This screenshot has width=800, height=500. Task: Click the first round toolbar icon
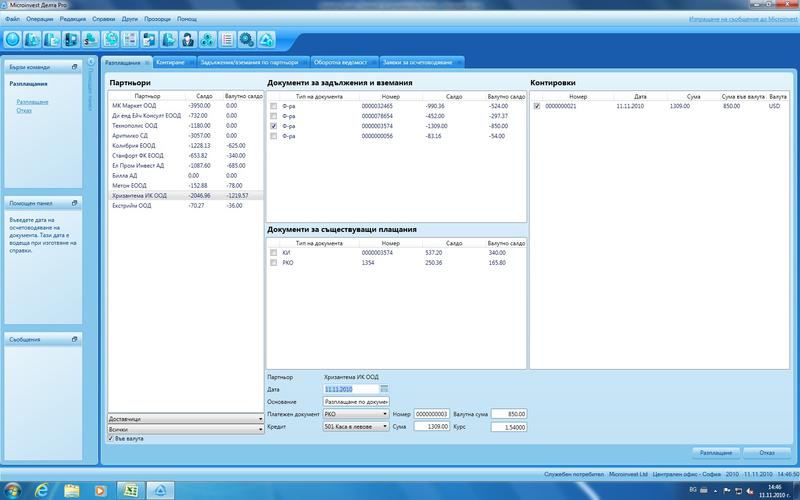(14, 40)
